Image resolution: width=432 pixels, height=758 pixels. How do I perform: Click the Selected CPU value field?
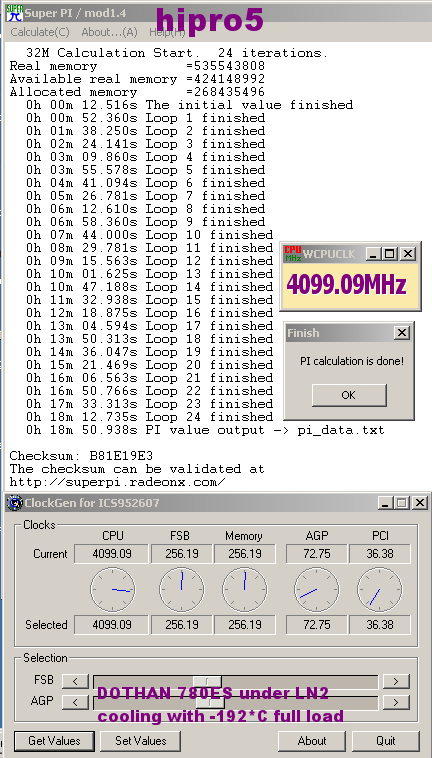[x=112, y=625]
